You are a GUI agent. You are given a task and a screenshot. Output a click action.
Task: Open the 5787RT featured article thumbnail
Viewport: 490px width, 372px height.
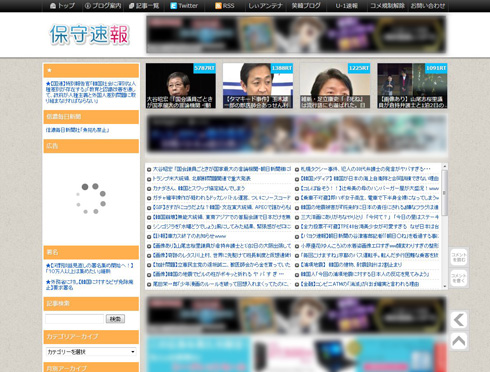click(181, 86)
